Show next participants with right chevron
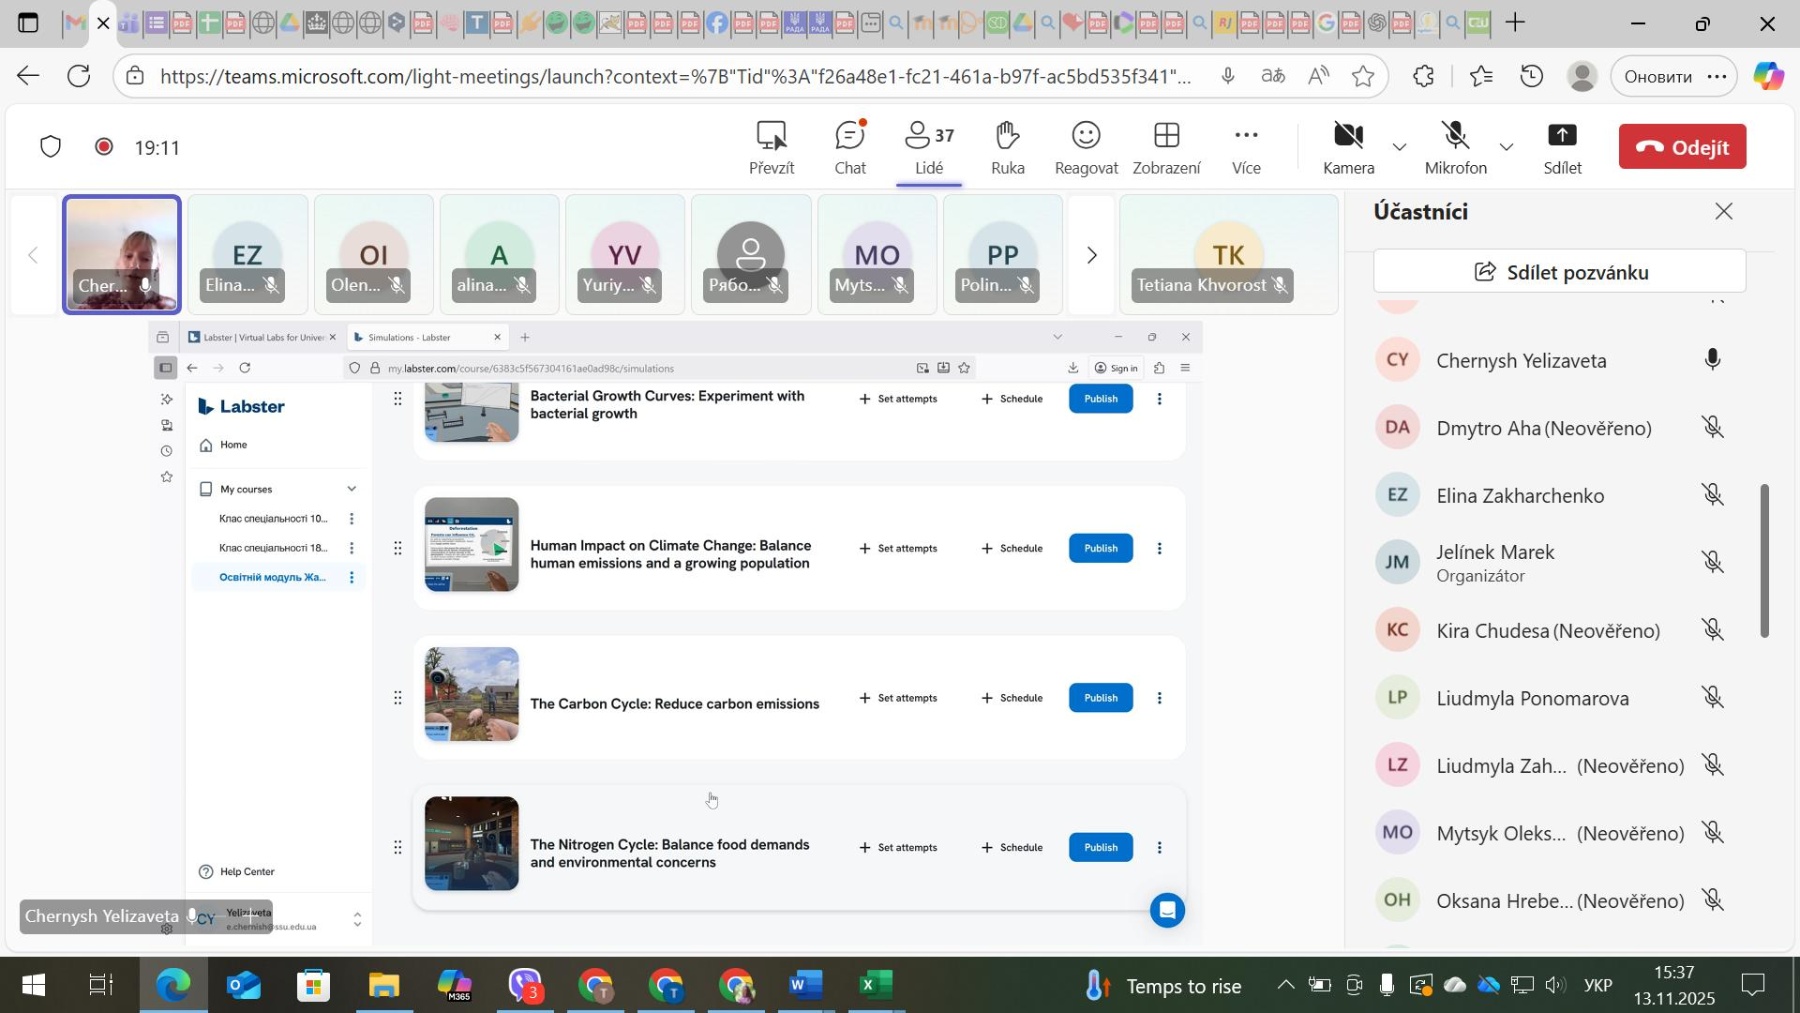The width and height of the screenshot is (1800, 1013). [x=1091, y=255]
